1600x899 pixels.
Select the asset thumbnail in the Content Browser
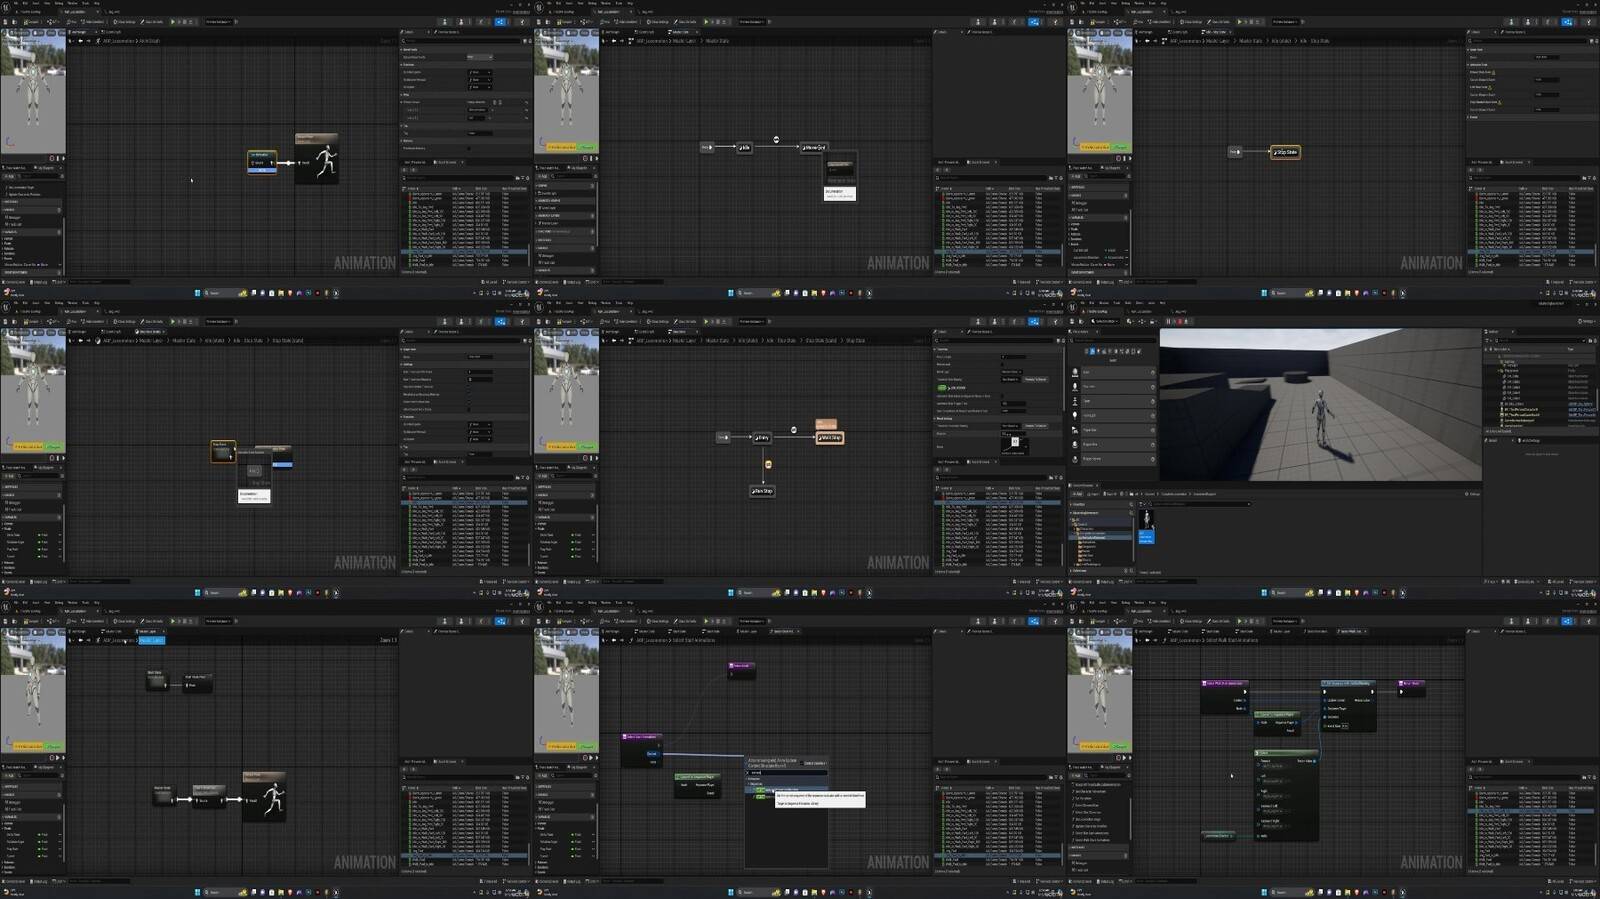(1146, 521)
